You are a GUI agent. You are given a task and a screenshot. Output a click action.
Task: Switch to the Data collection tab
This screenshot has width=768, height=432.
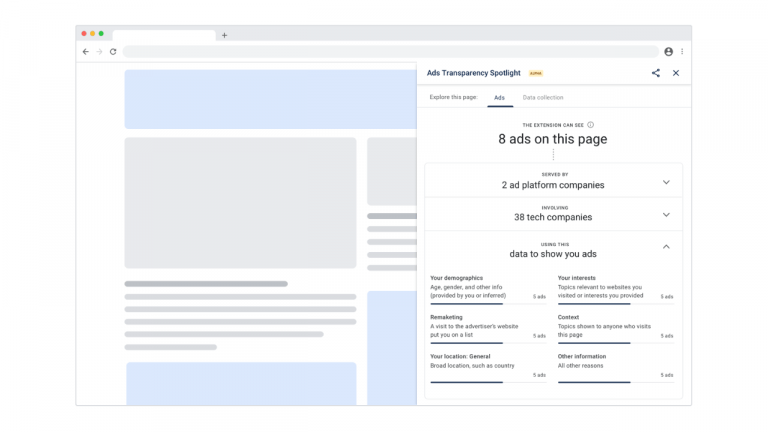[x=543, y=97]
